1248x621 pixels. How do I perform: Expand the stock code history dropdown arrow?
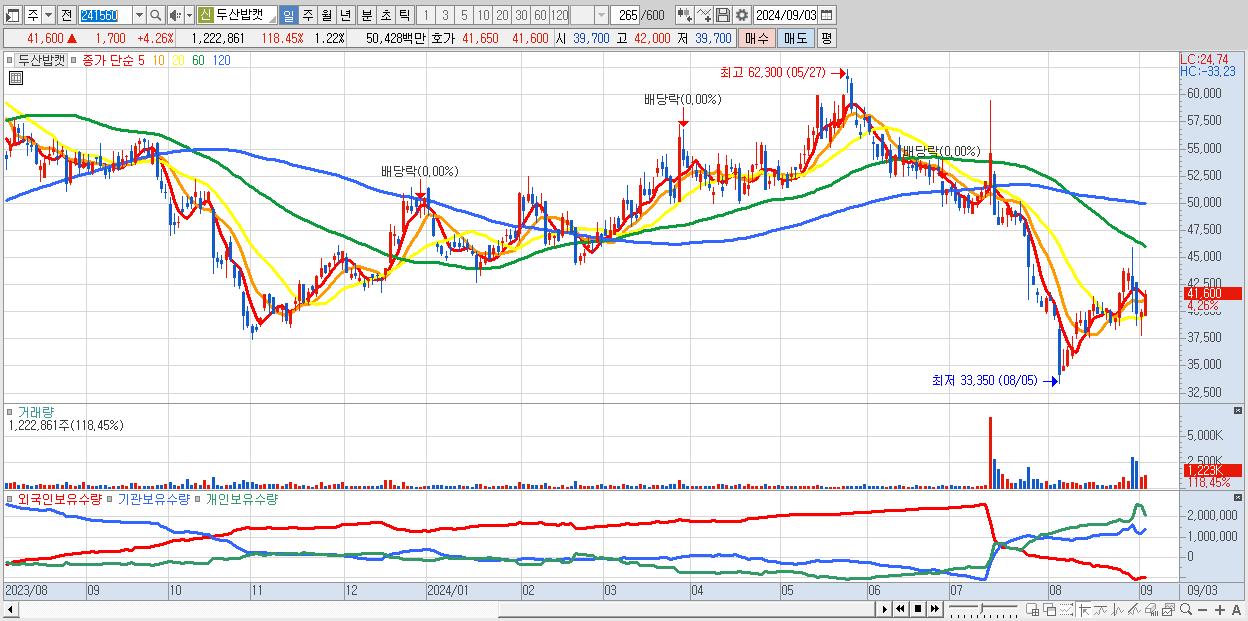(139, 16)
